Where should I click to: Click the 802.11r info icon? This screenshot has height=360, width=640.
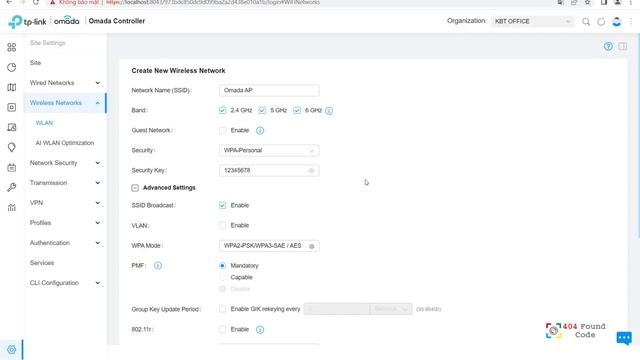pyautogui.click(x=260, y=329)
